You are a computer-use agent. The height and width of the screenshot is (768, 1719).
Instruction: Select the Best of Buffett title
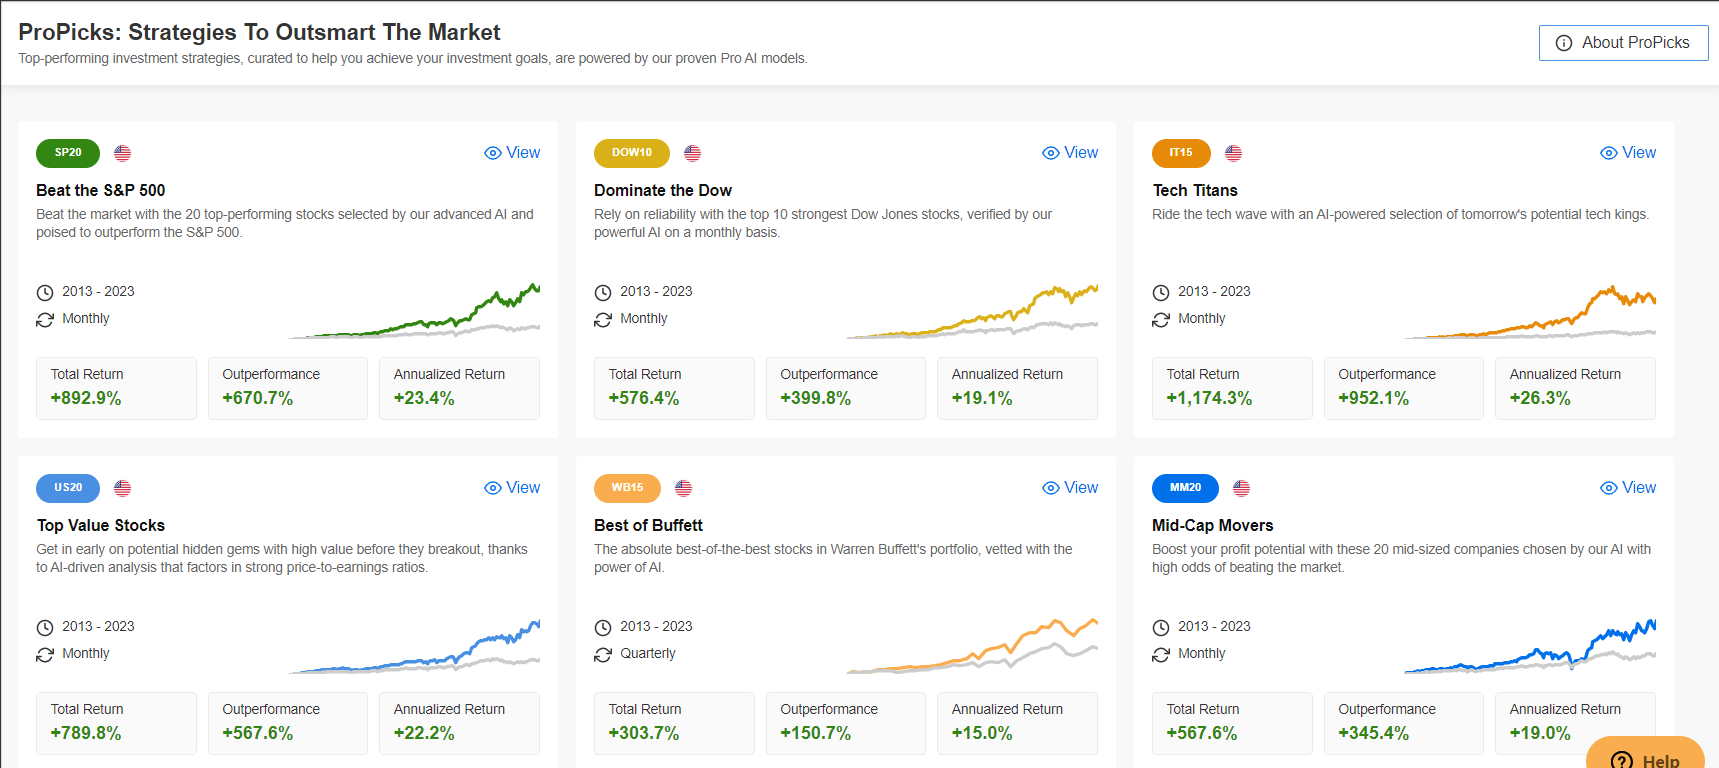click(x=648, y=525)
